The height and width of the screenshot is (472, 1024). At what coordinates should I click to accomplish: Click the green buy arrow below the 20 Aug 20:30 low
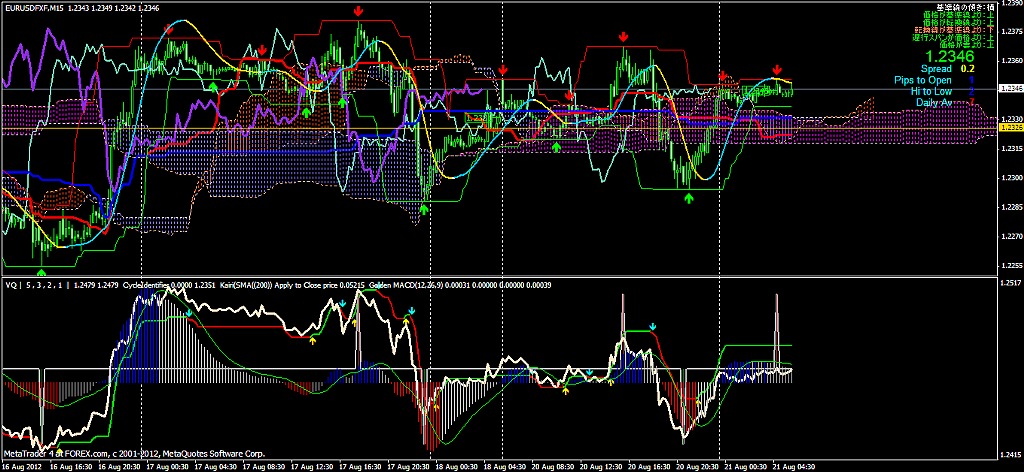689,198
